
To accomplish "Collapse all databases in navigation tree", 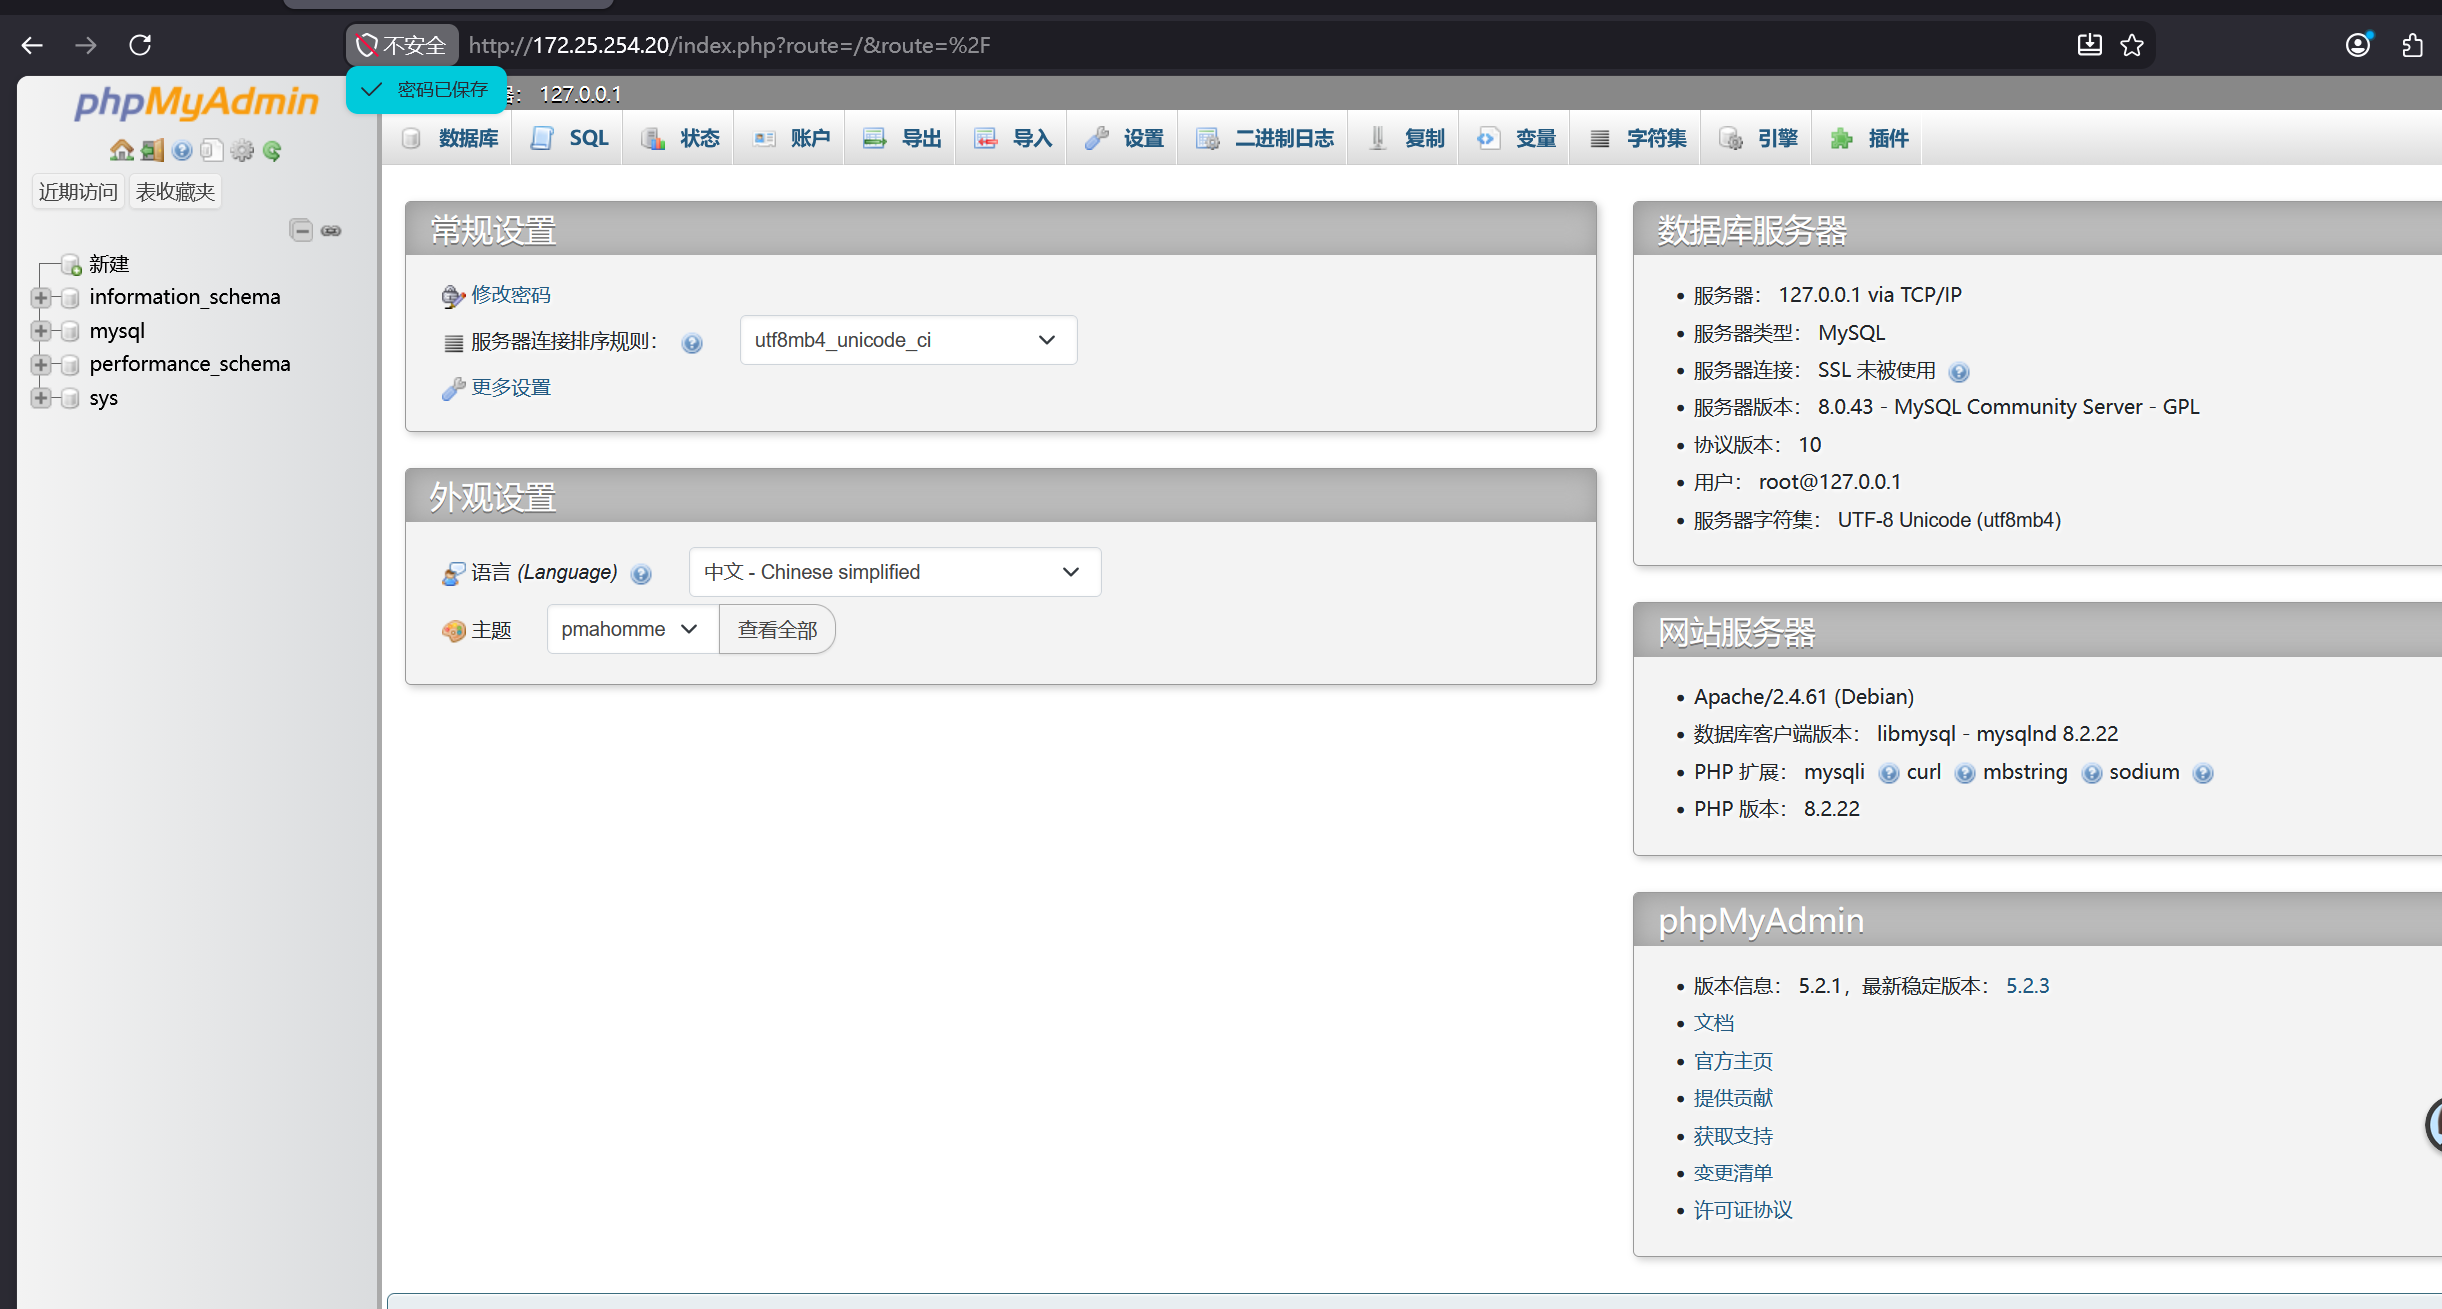I will (301, 230).
